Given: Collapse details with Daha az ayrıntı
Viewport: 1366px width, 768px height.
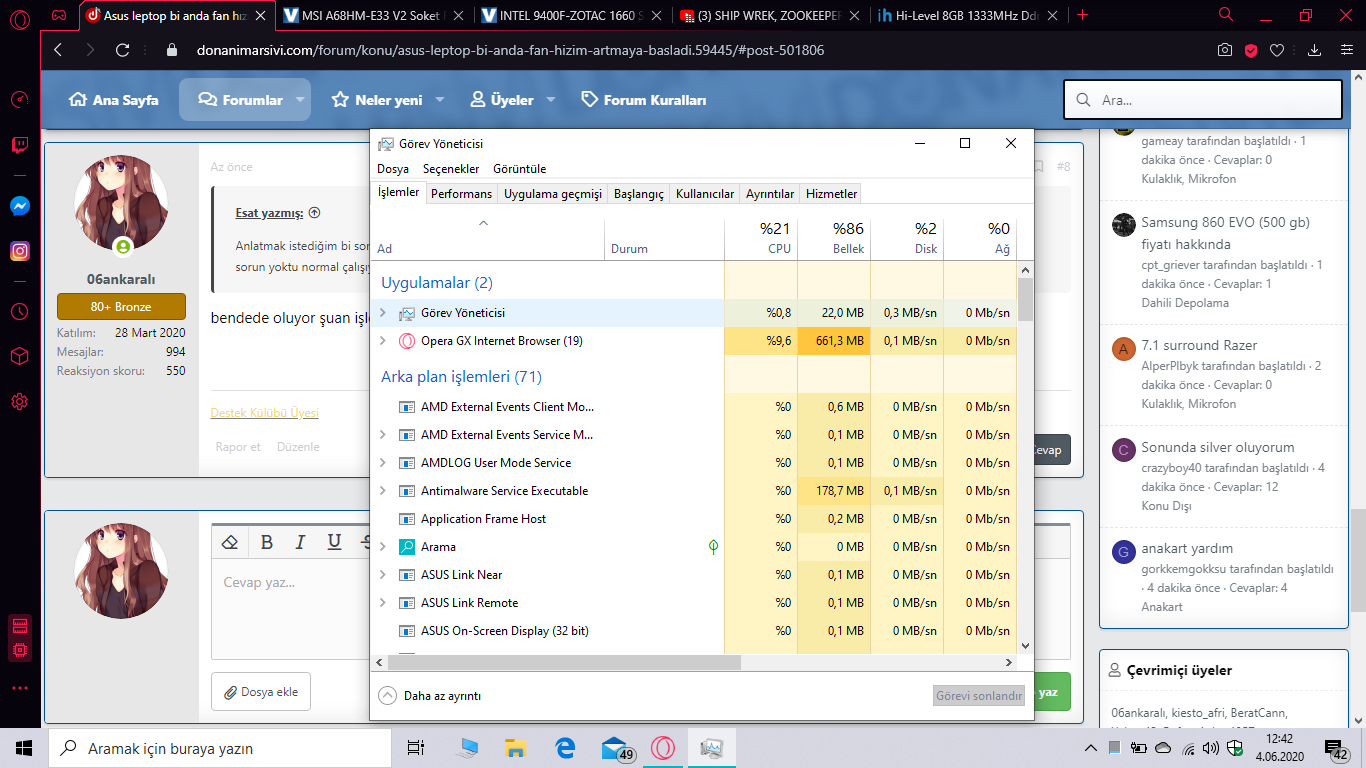Looking at the screenshot, I should pyautogui.click(x=430, y=695).
